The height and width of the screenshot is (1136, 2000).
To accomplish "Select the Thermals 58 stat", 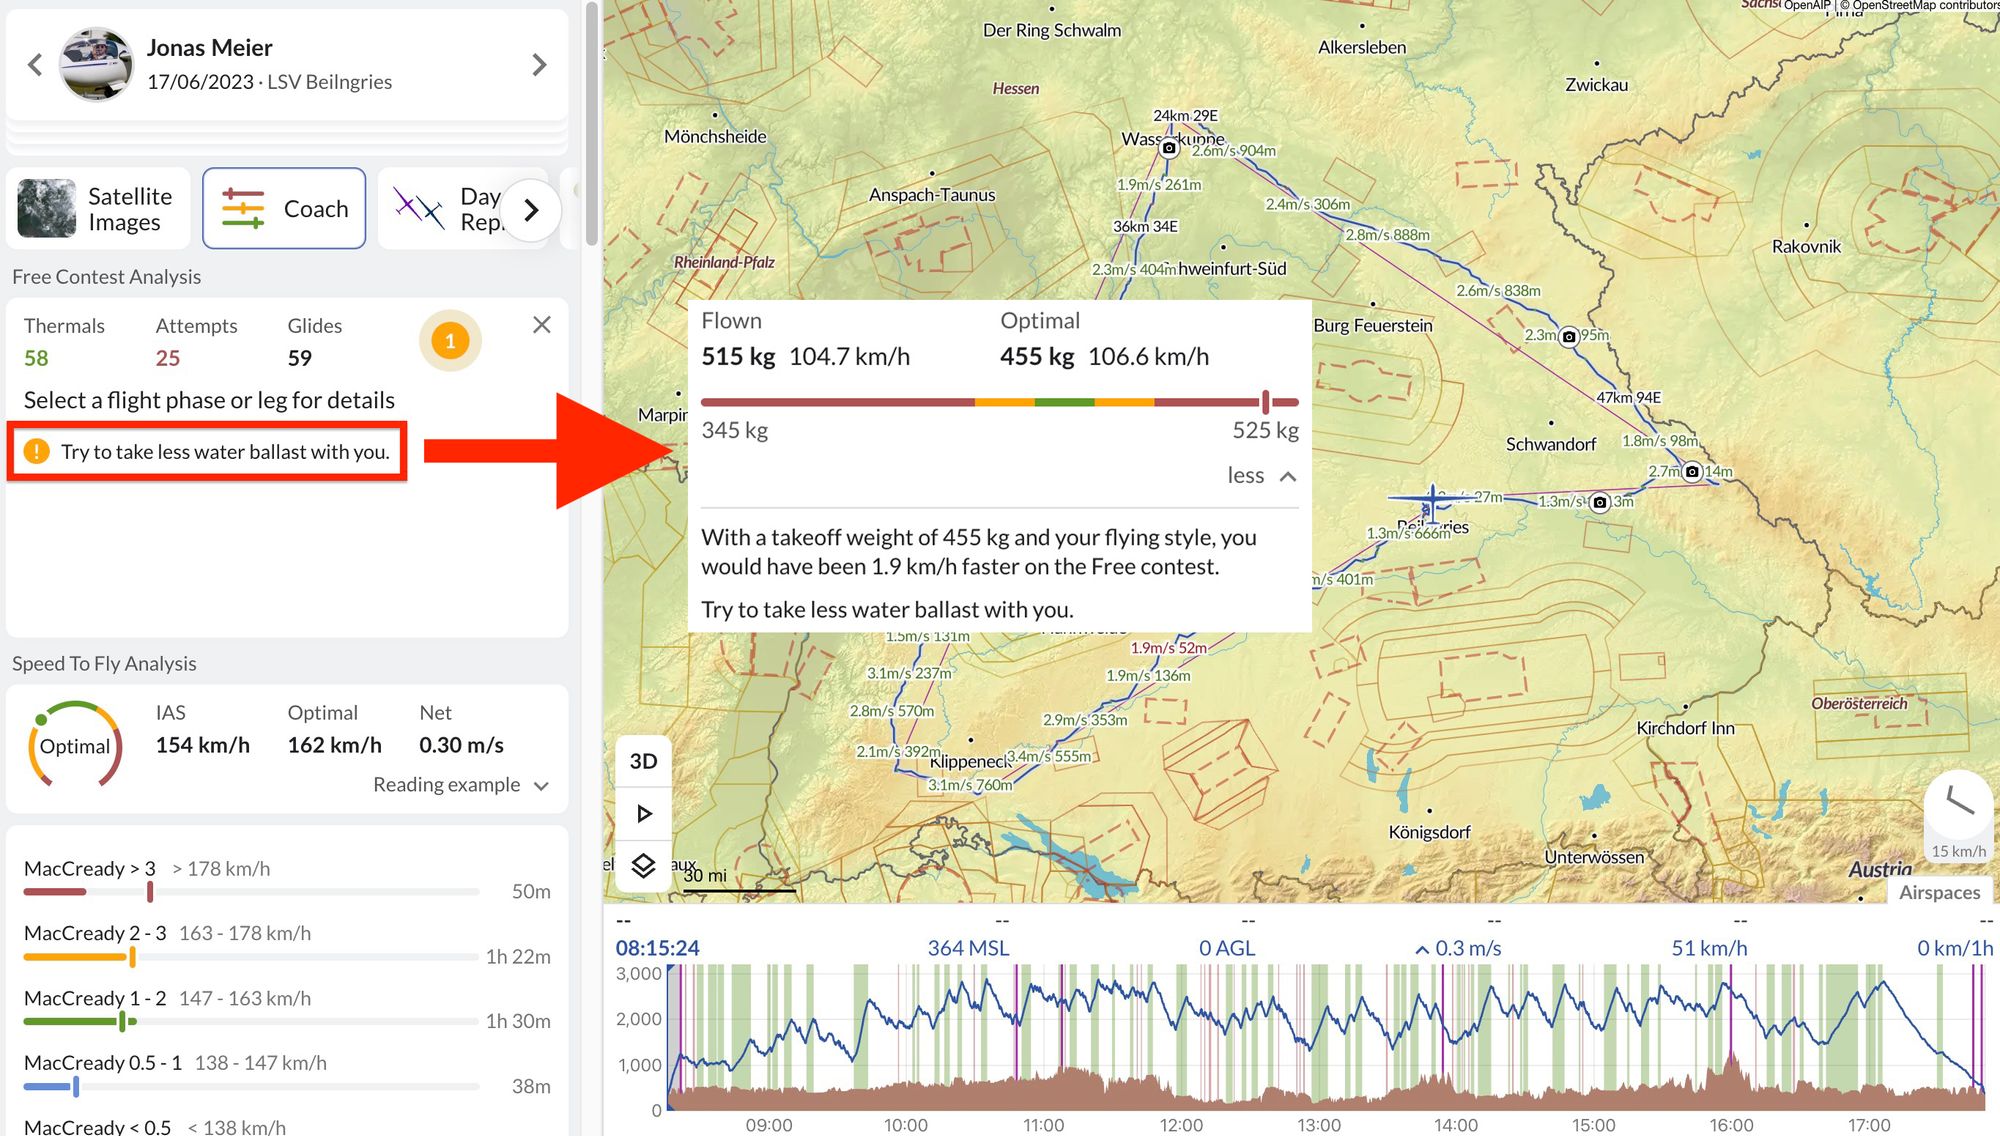I will (x=64, y=342).
